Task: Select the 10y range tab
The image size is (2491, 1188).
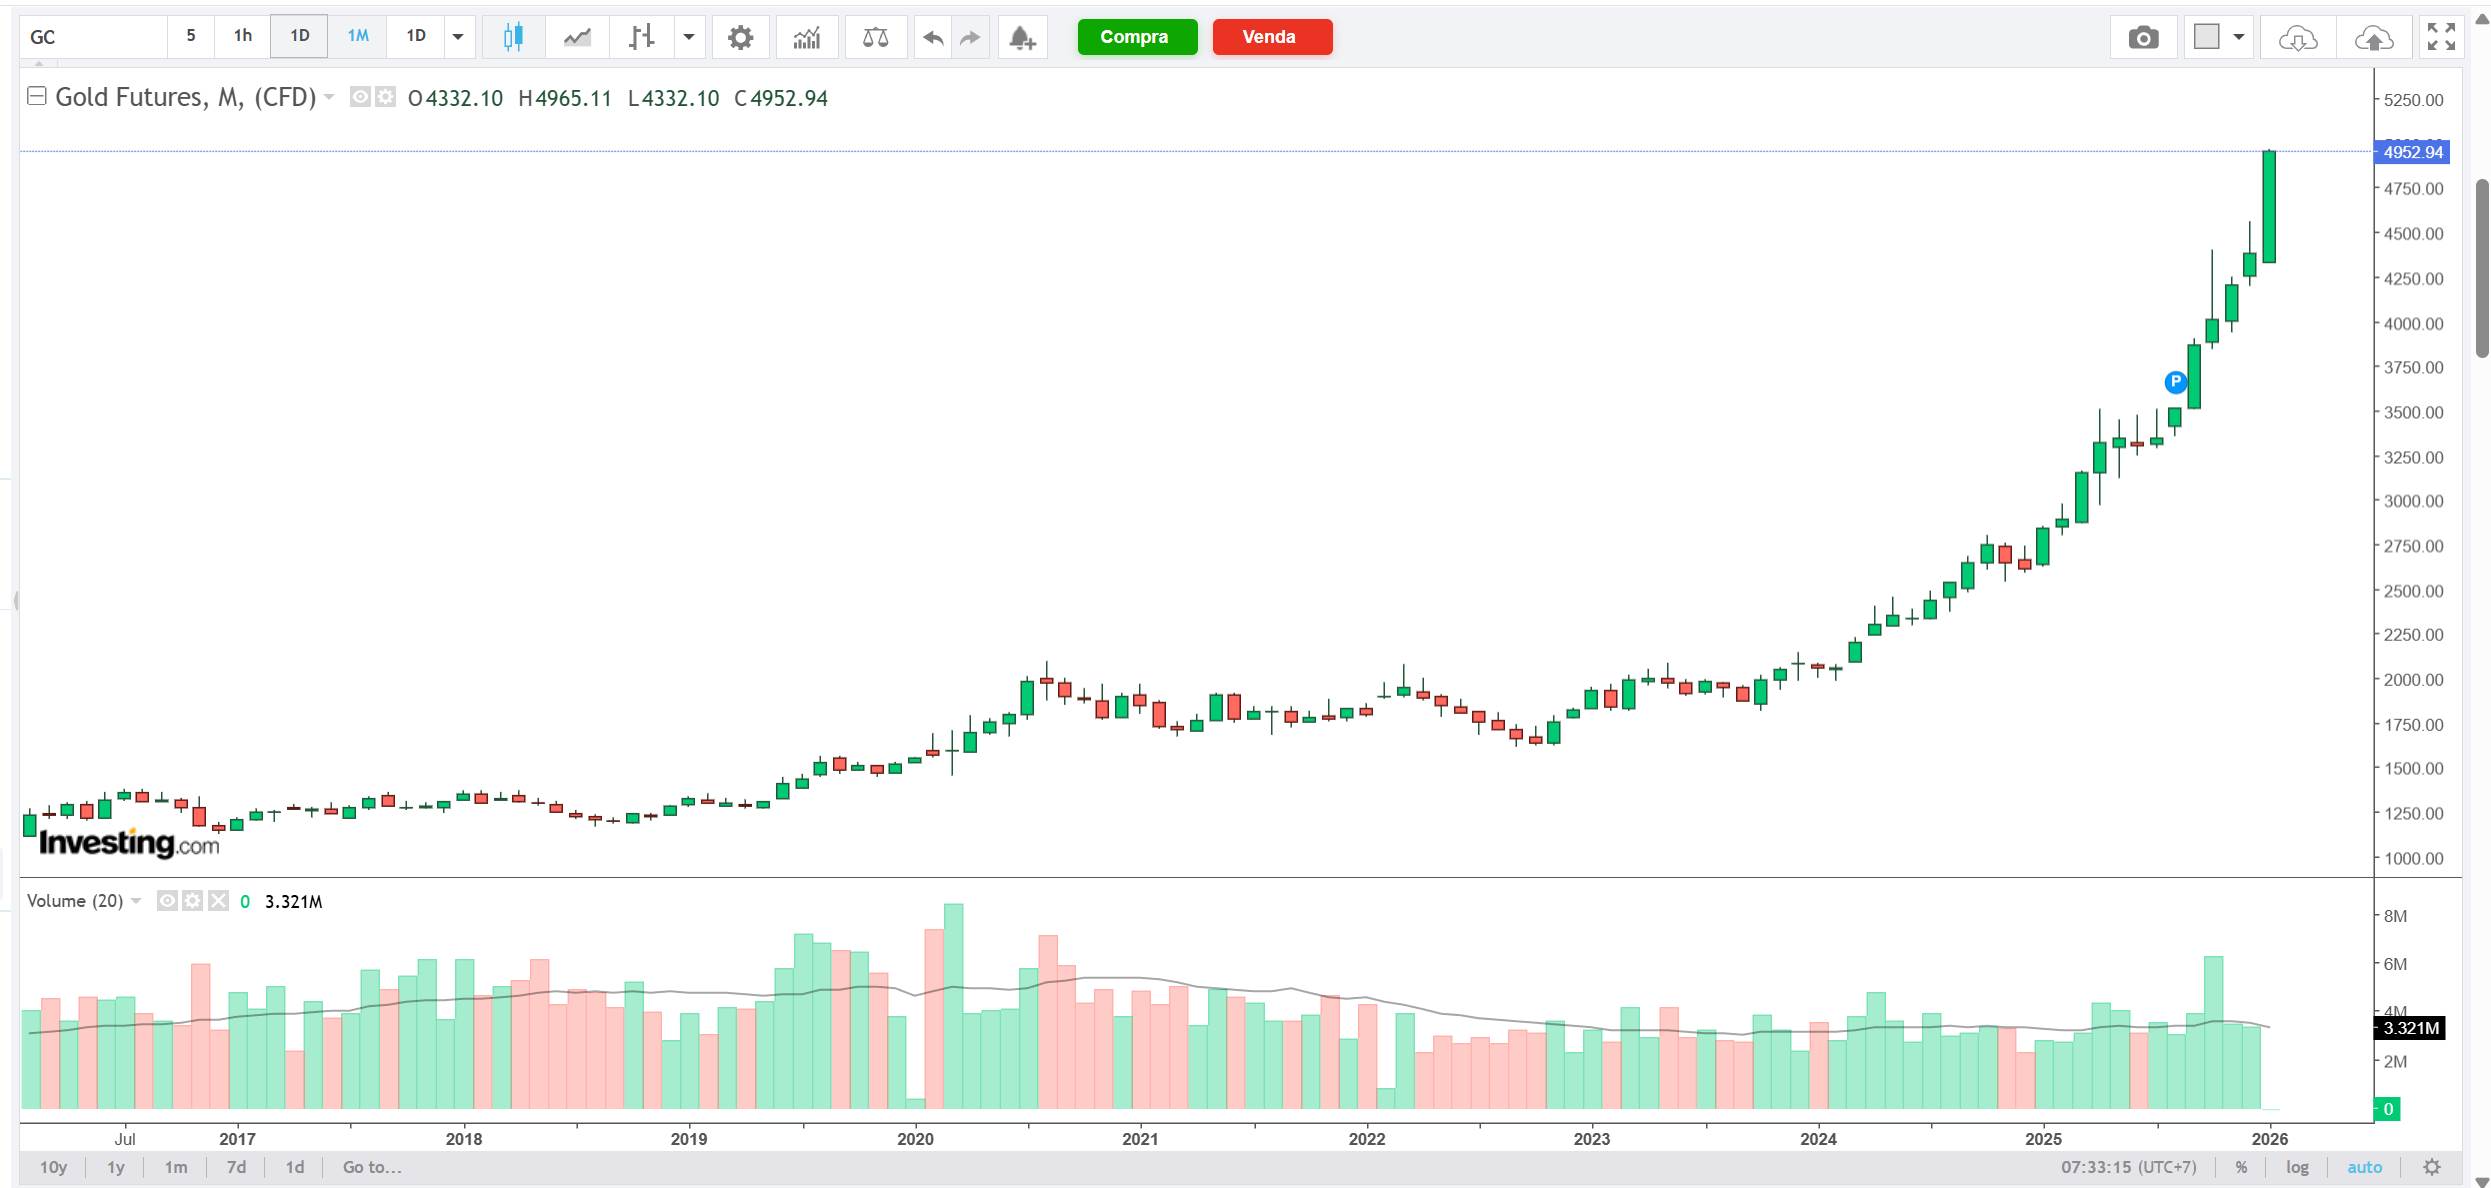Action: (53, 1167)
